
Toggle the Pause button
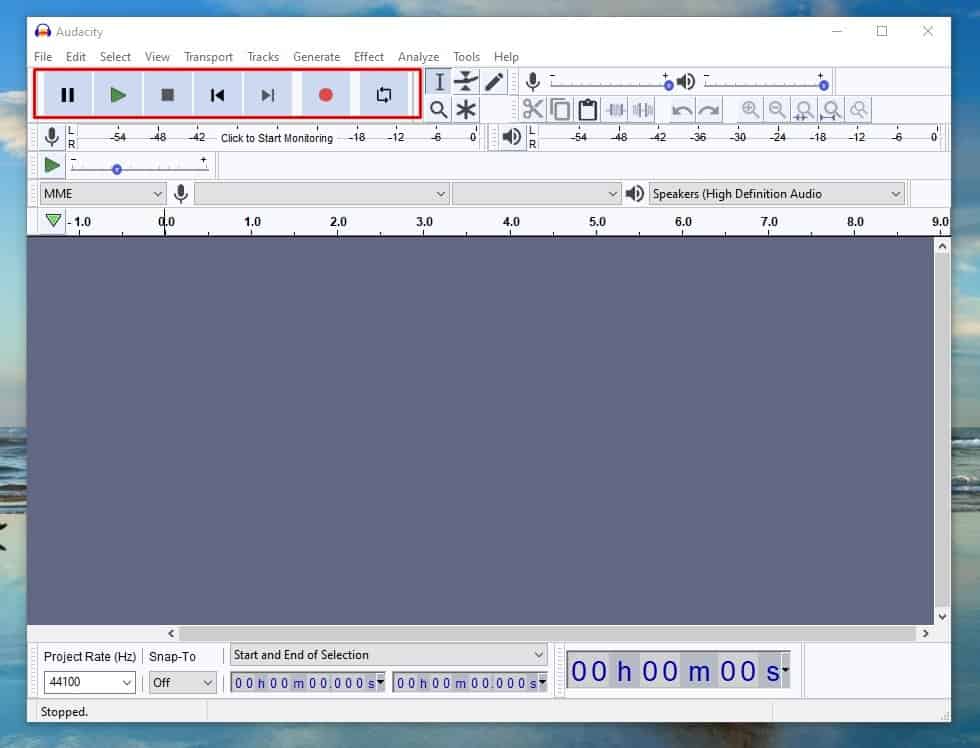[x=68, y=95]
